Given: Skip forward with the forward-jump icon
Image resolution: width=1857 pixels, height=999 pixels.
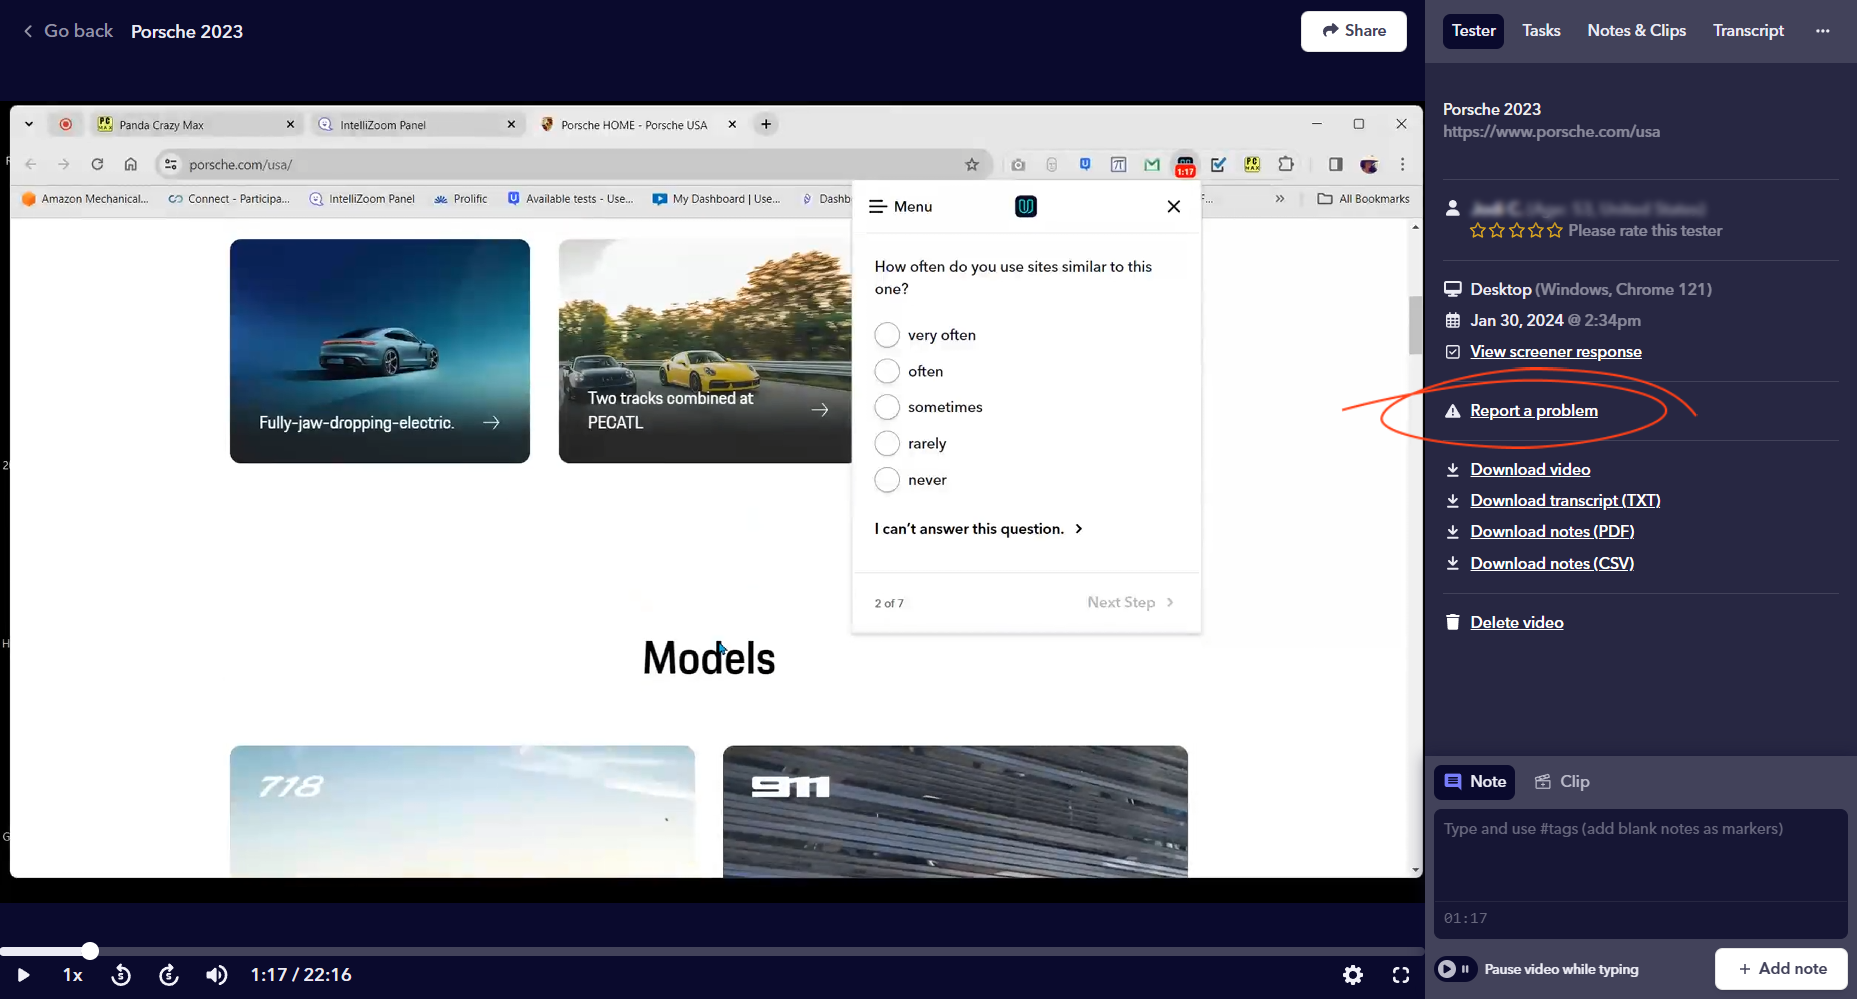Looking at the screenshot, I should tap(169, 975).
